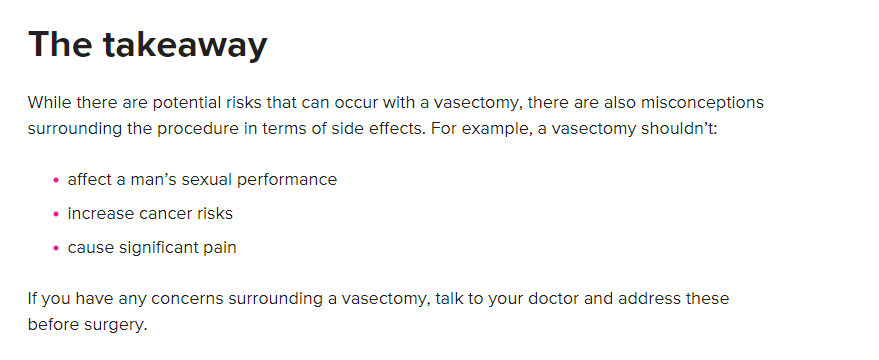Click the pink bullet before "affect a man's sexual performance"
The height and width of the screenshot is (360, 879).
[x=55, y=180]
